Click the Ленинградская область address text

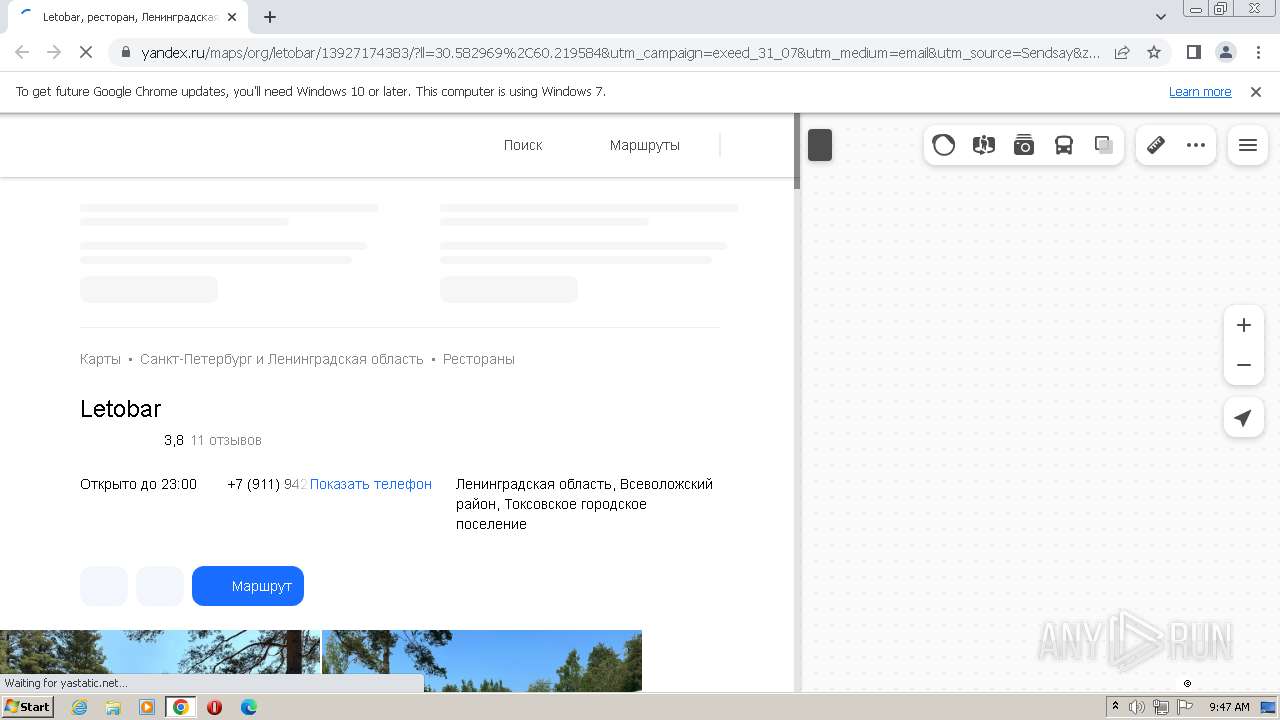[585, 504]
